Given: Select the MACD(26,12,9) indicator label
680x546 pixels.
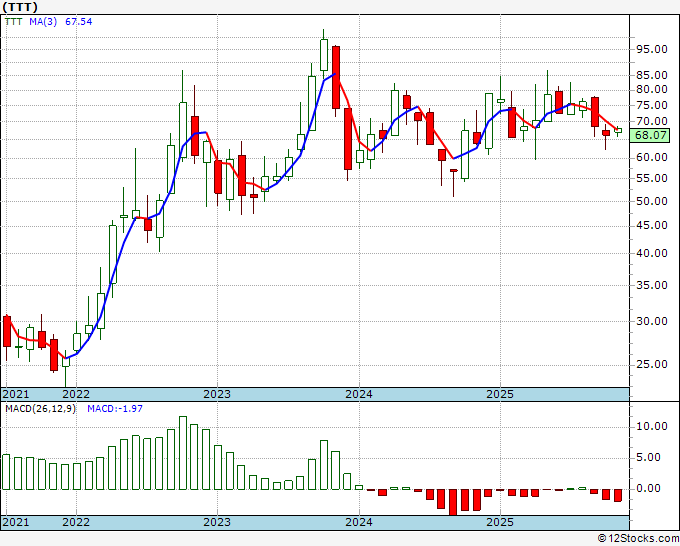Looking at the screenshot, I should click(39, 408).
